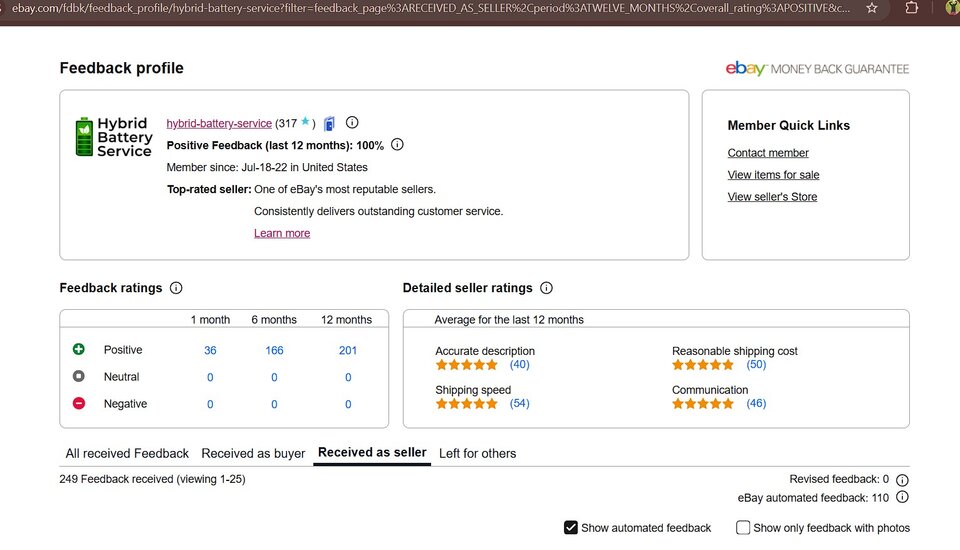Viewport: 960px width, 550px height.
Task: Bookmark this page with the star icon
Action: [x=872, y=8]
